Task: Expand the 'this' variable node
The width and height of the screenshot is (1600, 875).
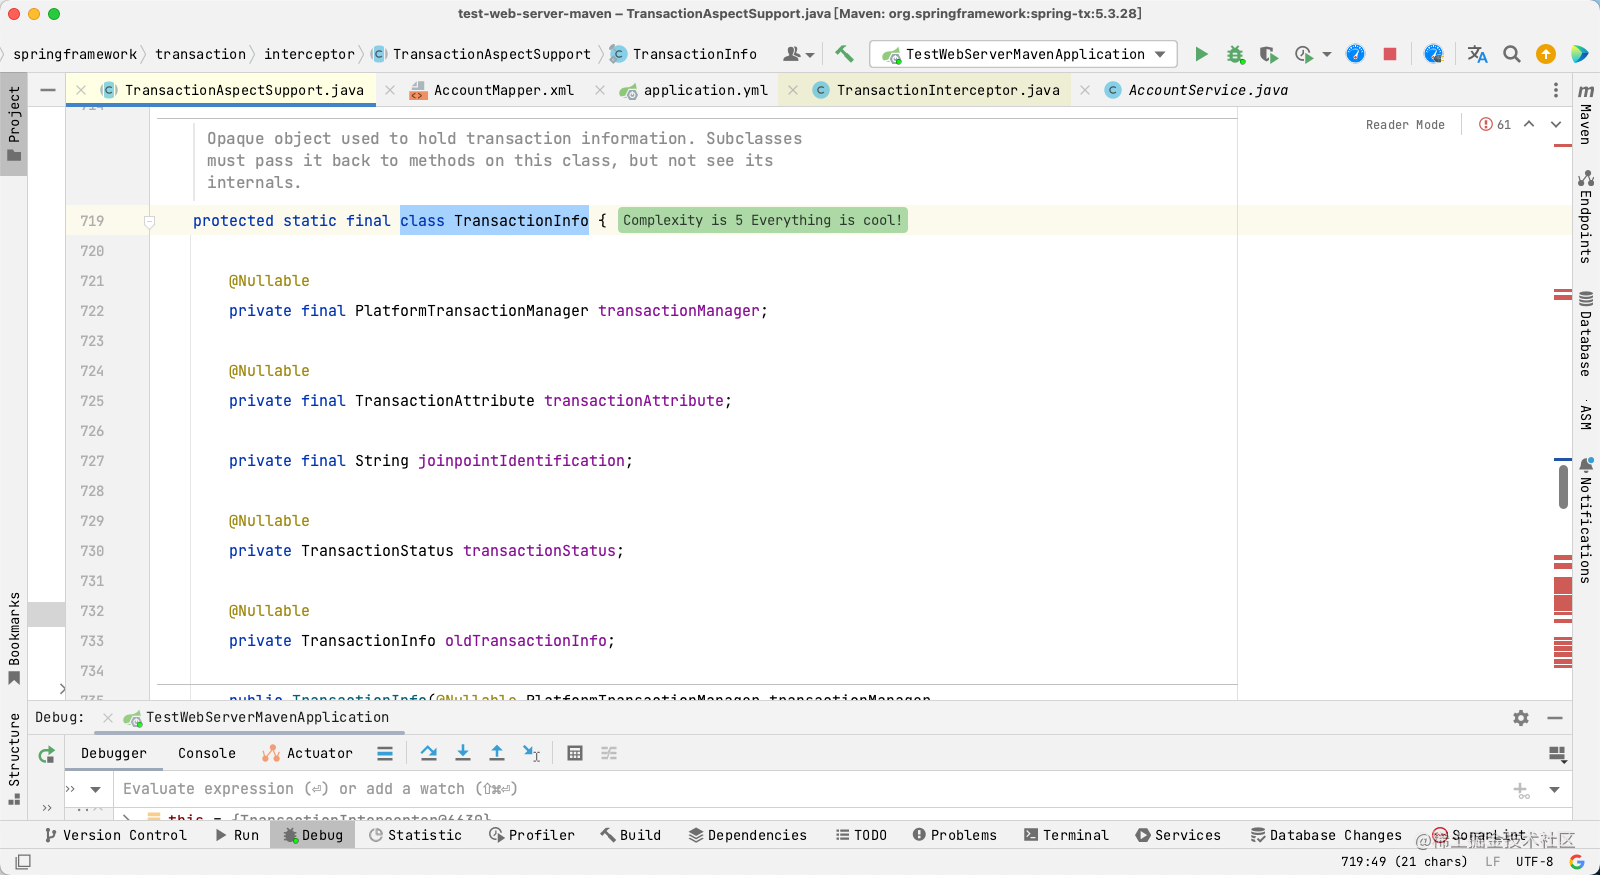Action: pyautogui.click(x=127, y=818)
